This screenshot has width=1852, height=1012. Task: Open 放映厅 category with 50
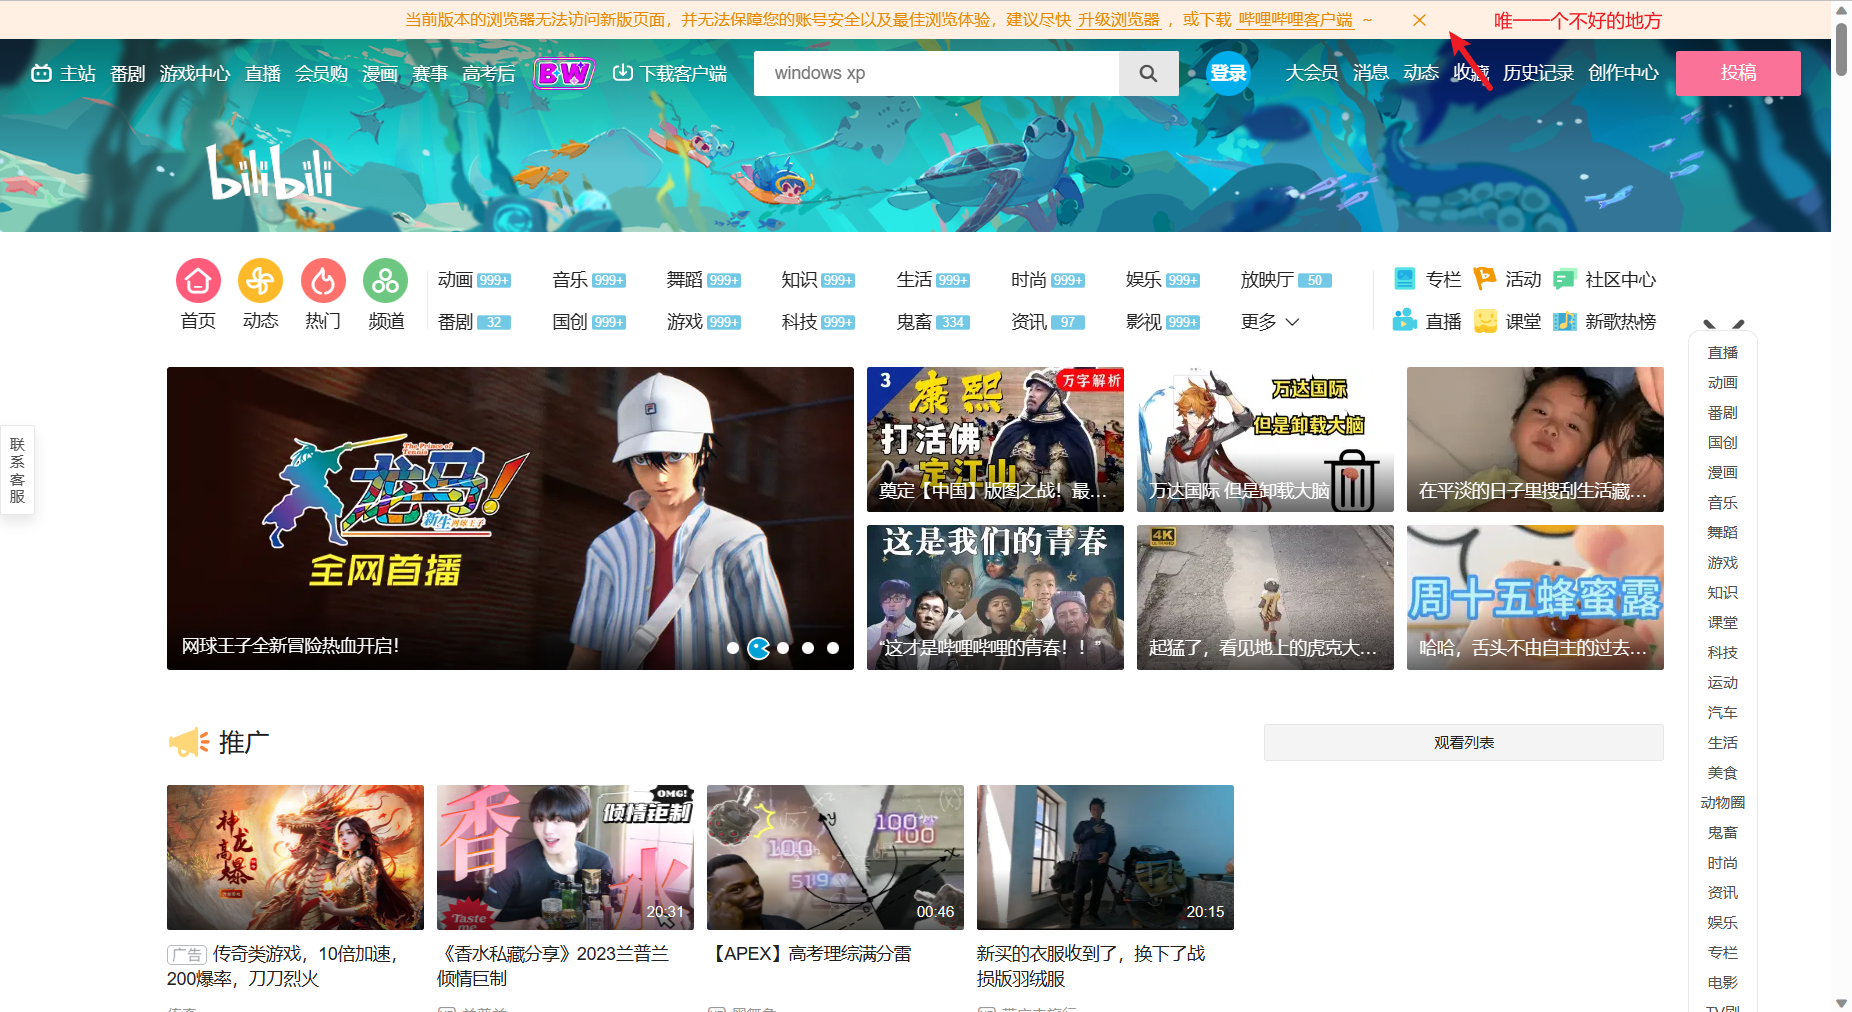1287,280
